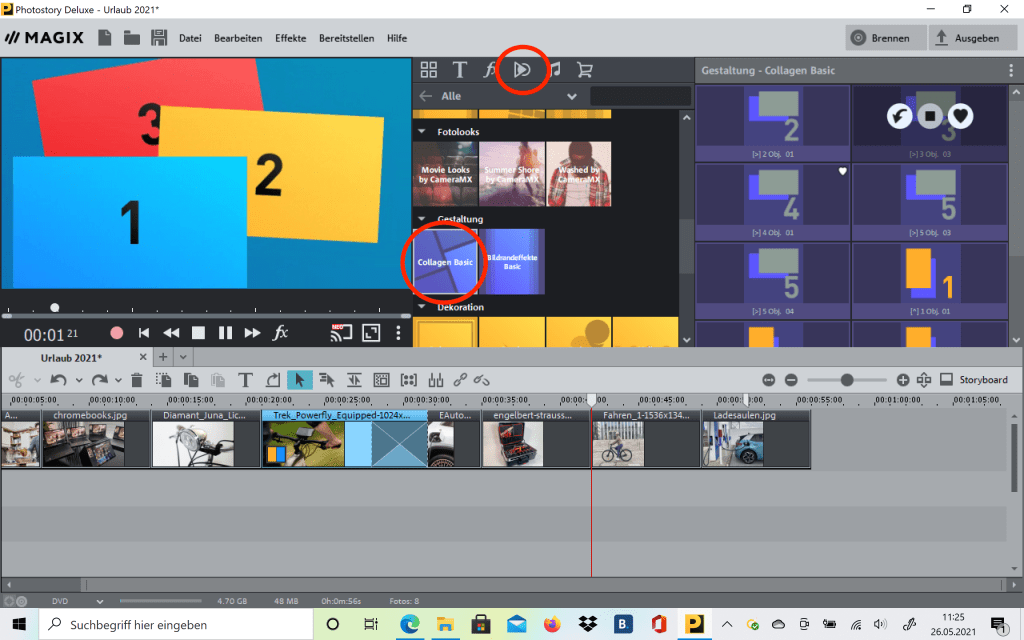The image size is (1024, 640).
Task: Click the timeline zoom slider handle
Action: [x=847, y=379]
